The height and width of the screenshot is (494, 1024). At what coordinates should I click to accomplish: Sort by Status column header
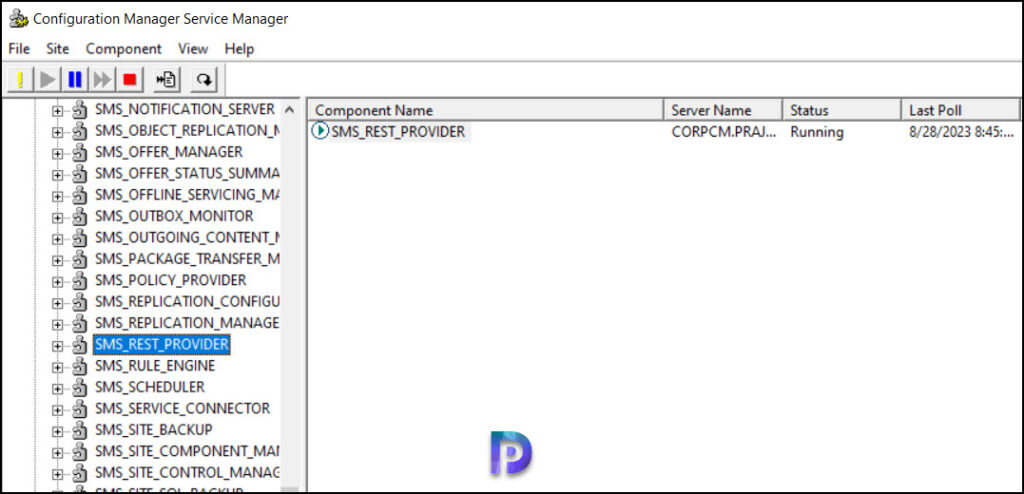(842, 110)
